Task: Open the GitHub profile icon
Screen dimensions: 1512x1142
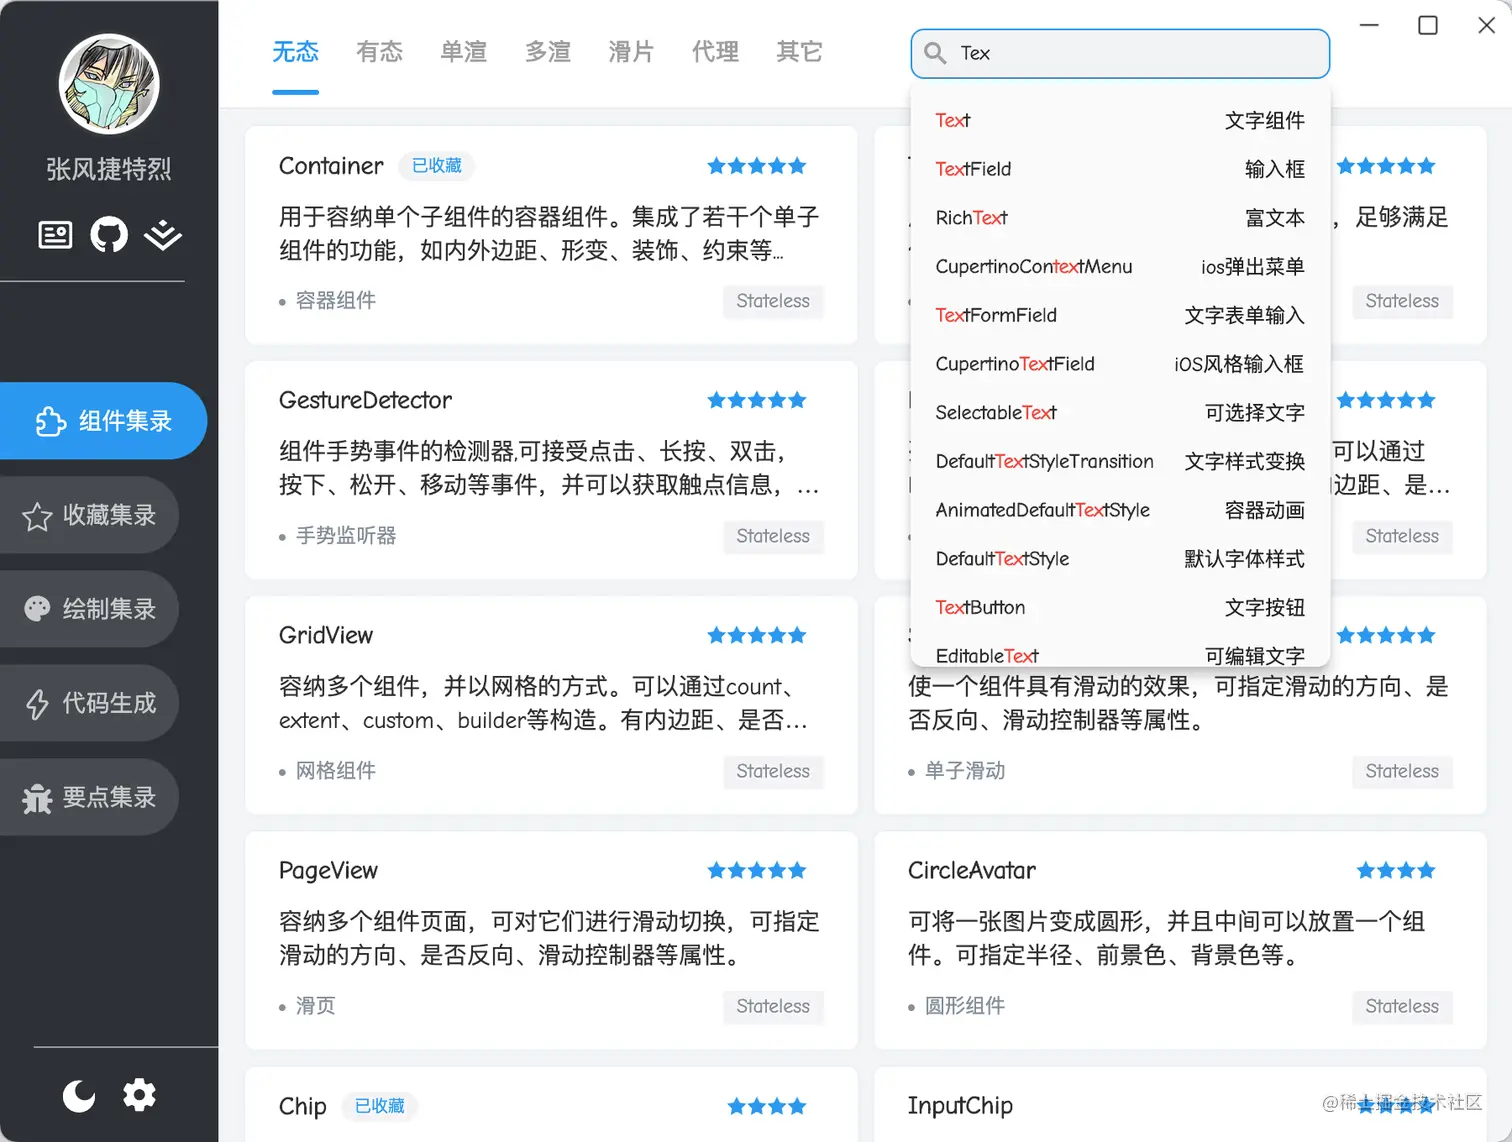Action: (109, 234)
